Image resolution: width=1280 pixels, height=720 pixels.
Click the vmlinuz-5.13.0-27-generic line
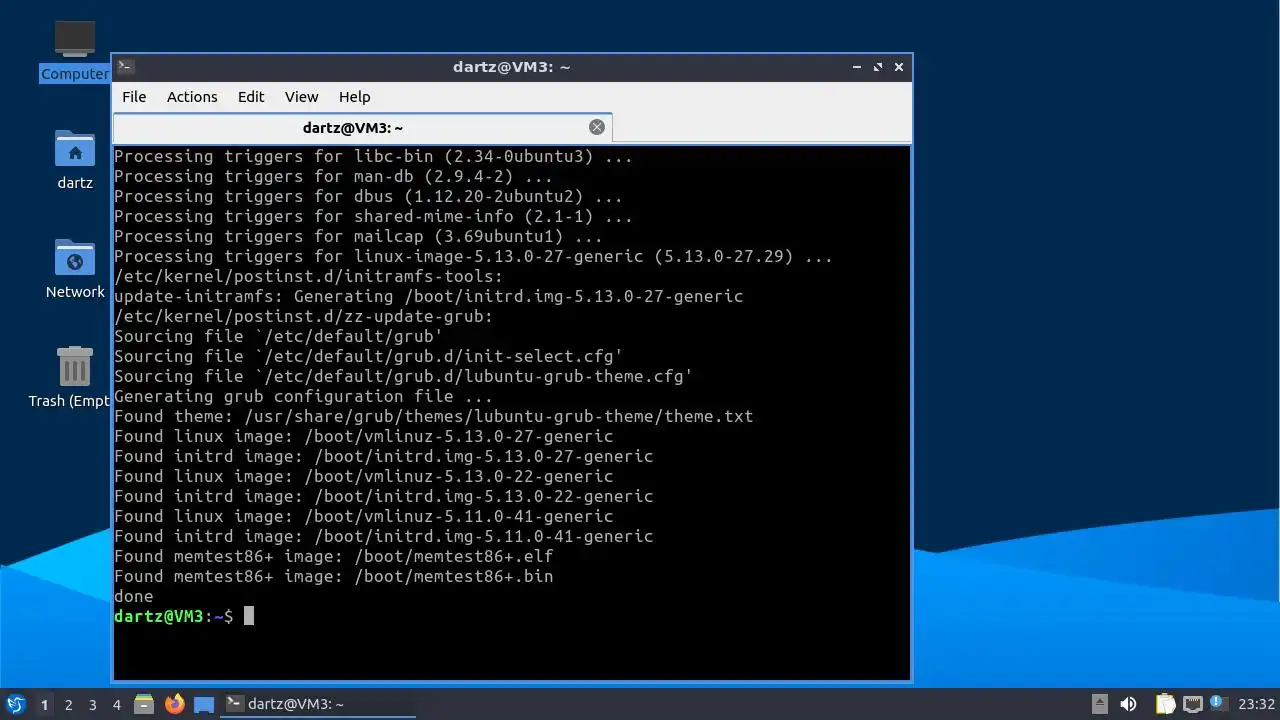click(363, 436)
